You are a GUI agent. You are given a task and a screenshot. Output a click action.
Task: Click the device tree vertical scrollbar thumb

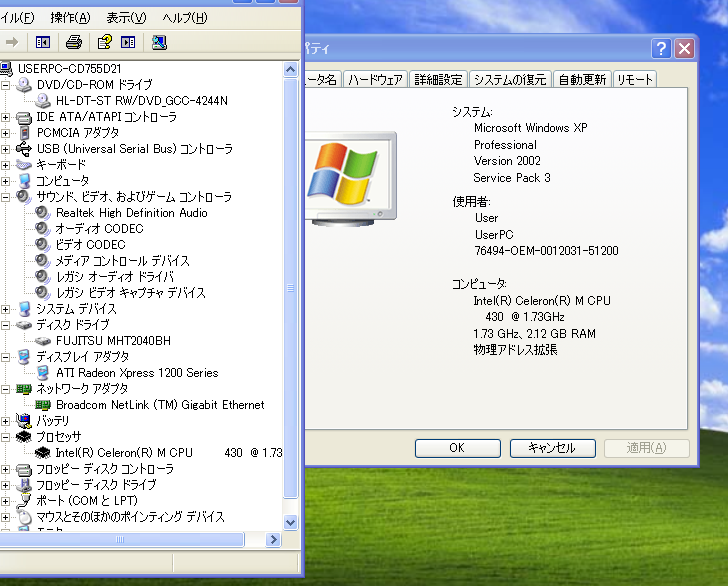[x=290, y=288]
